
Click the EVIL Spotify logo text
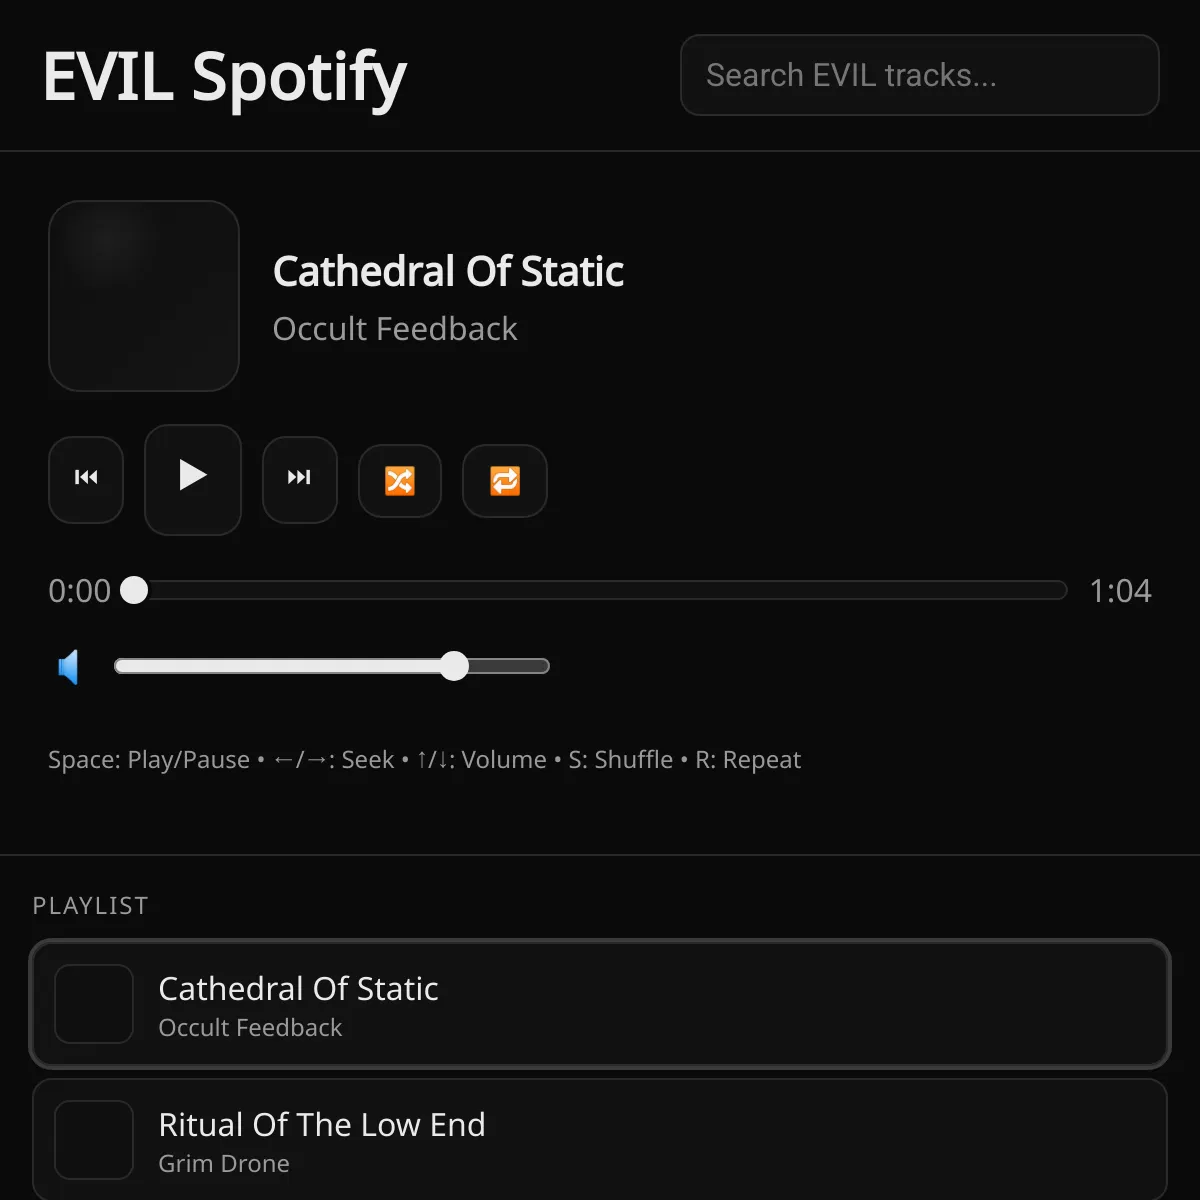point(224,76)
